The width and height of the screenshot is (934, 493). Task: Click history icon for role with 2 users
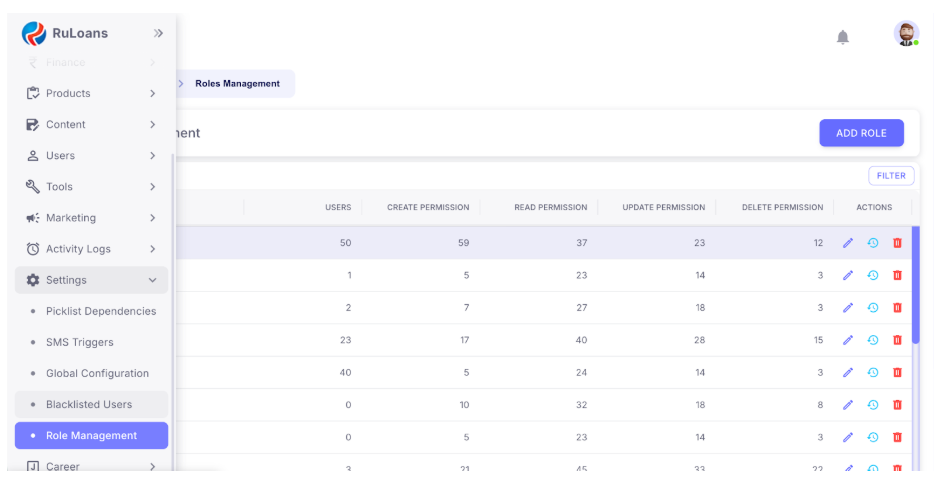[x=872, y=308]
